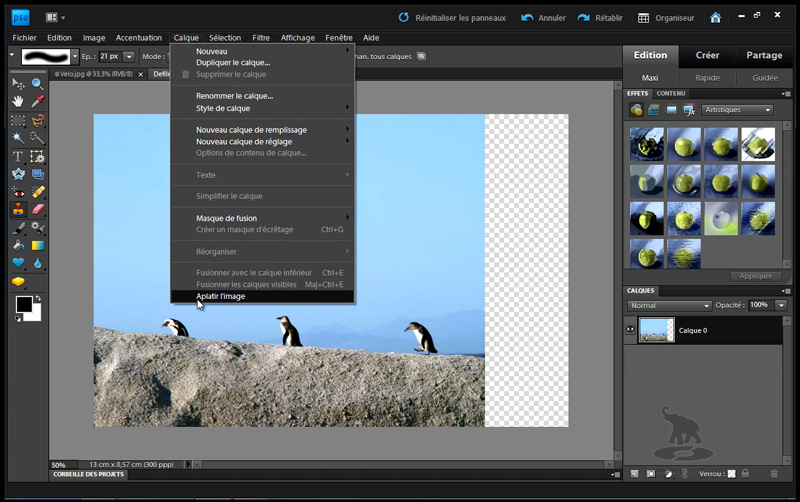
Task: Show Filters in the Effets panel
Action: click(x=636, y=110)
